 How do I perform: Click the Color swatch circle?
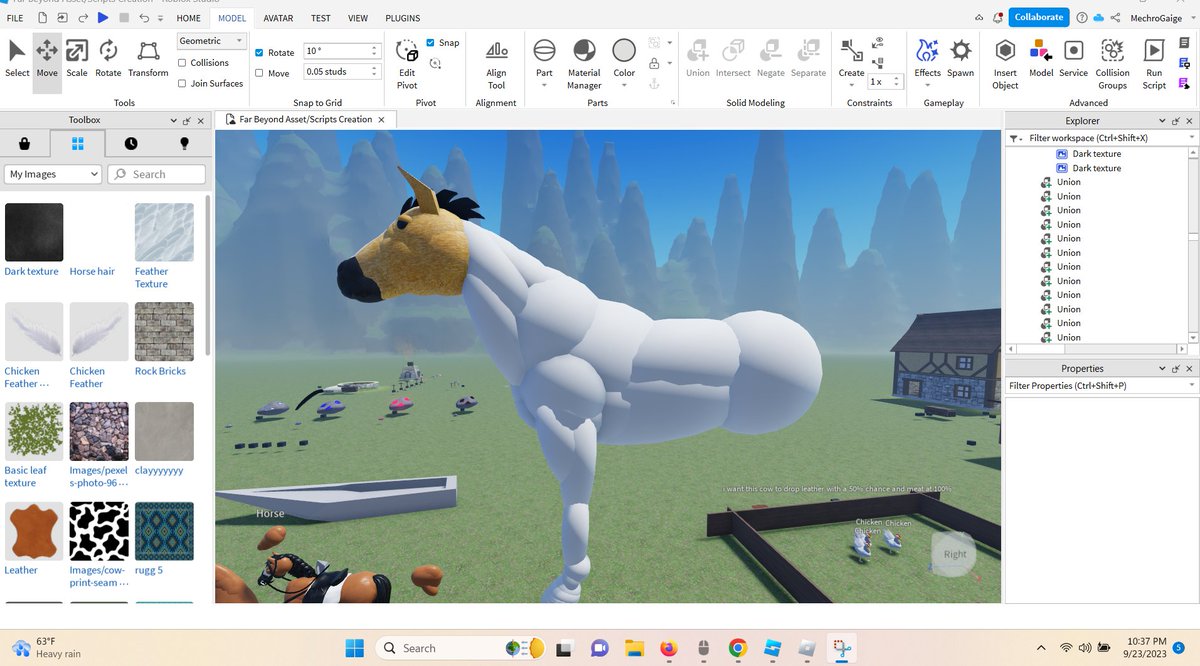point(624,51)
